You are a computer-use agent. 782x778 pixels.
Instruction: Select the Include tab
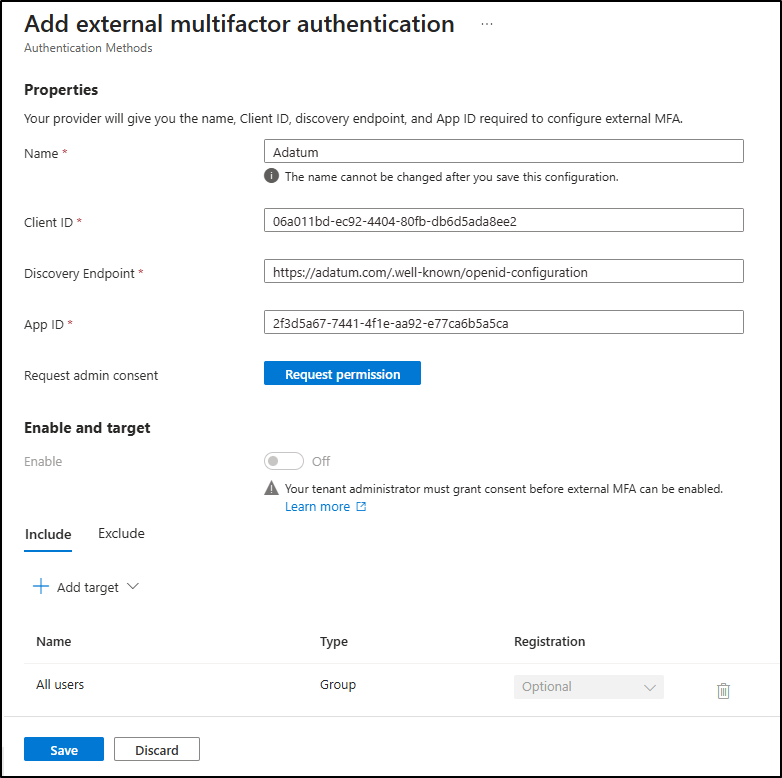(x=48, y=534)
